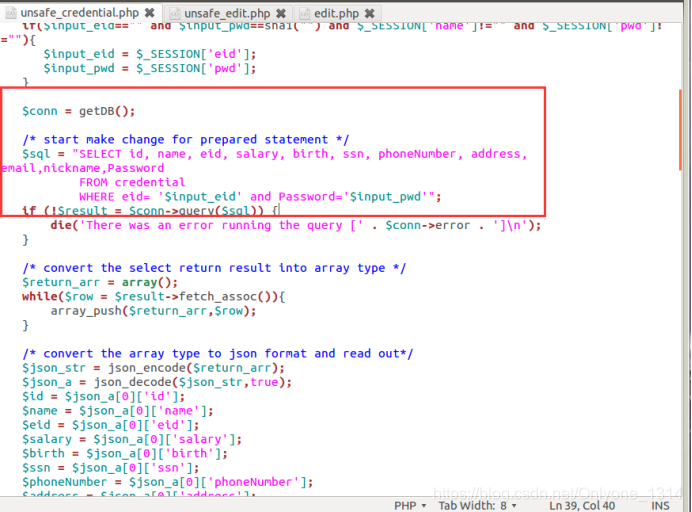Click the $json_a = json_decode line

tap(157, 382)
